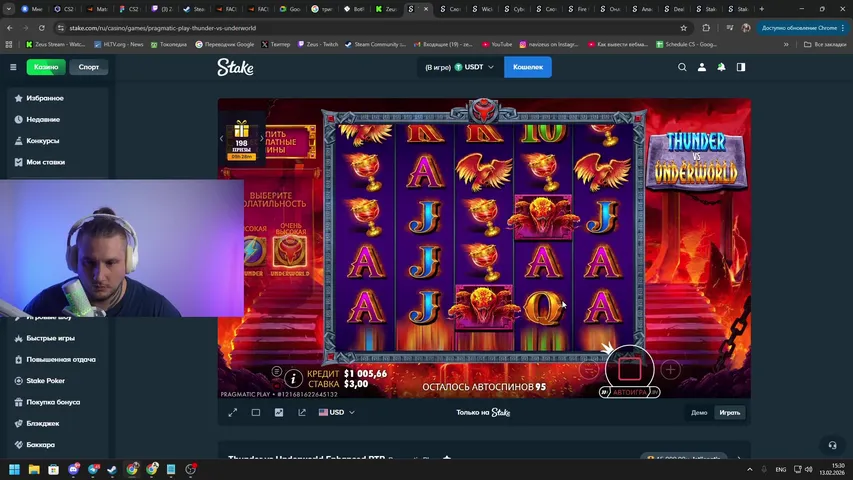Stop autoplay with the red square button

click(x=629, y=368)
